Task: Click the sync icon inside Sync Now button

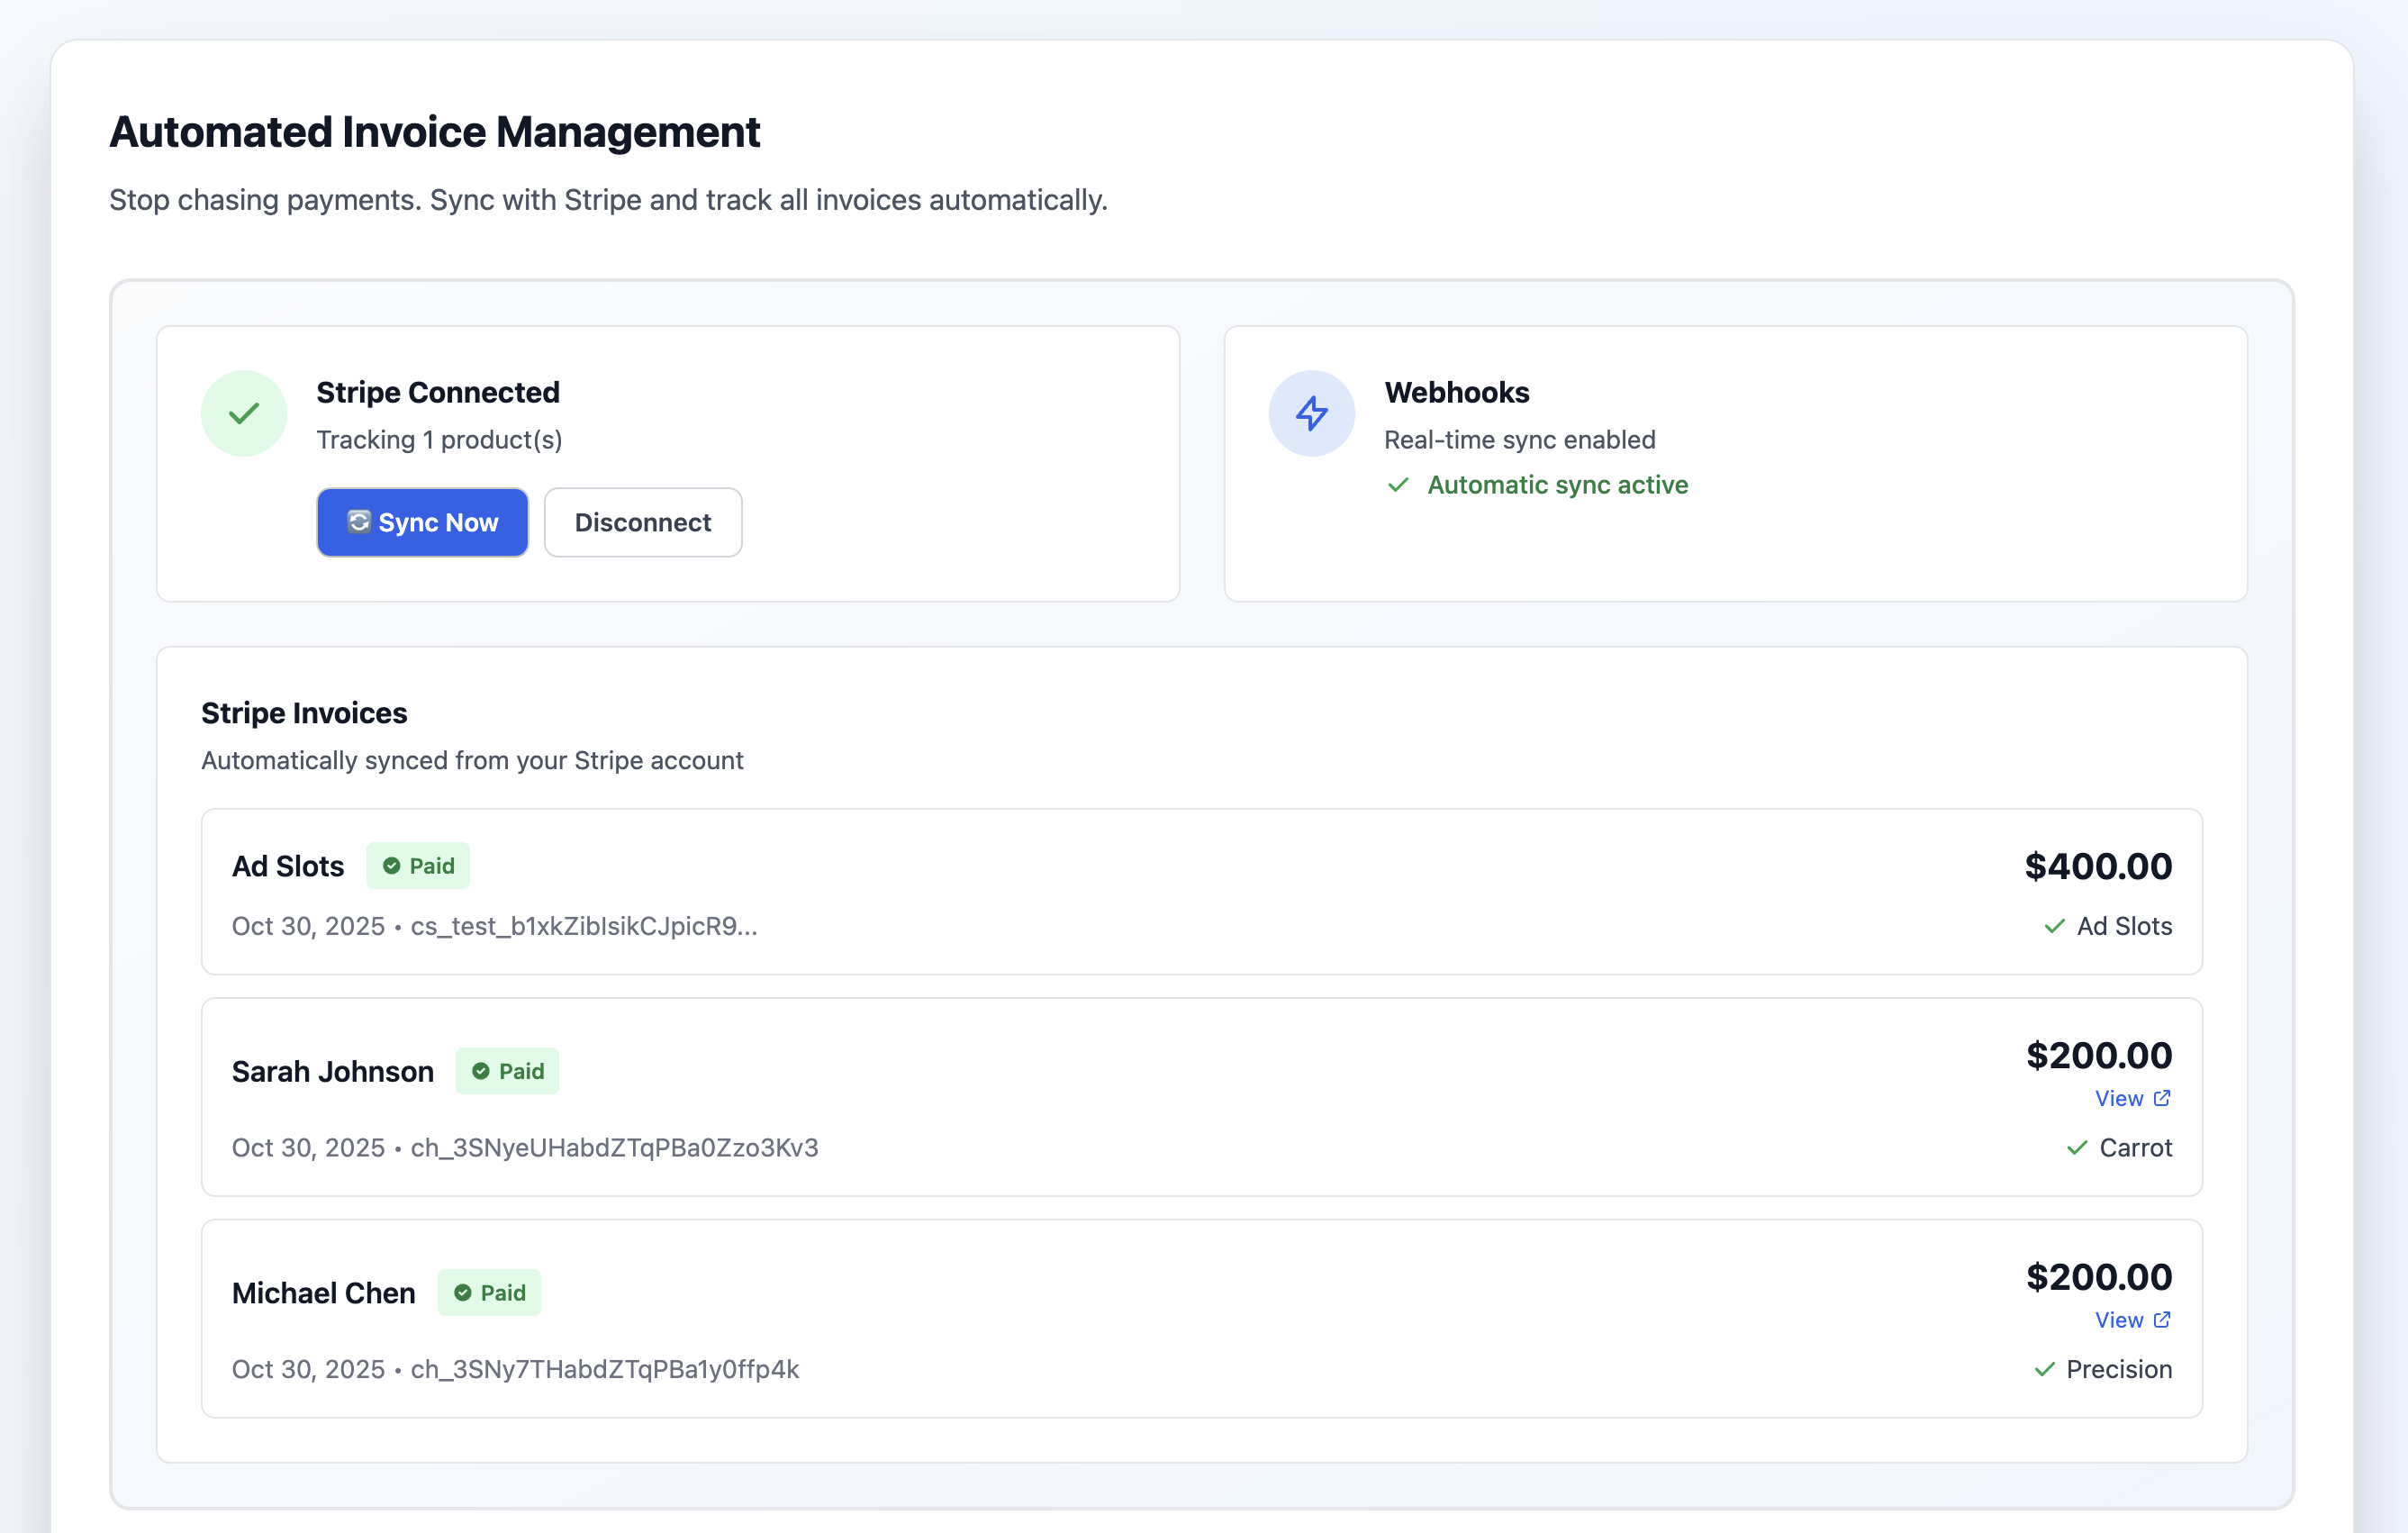Action: pos(359,522)
